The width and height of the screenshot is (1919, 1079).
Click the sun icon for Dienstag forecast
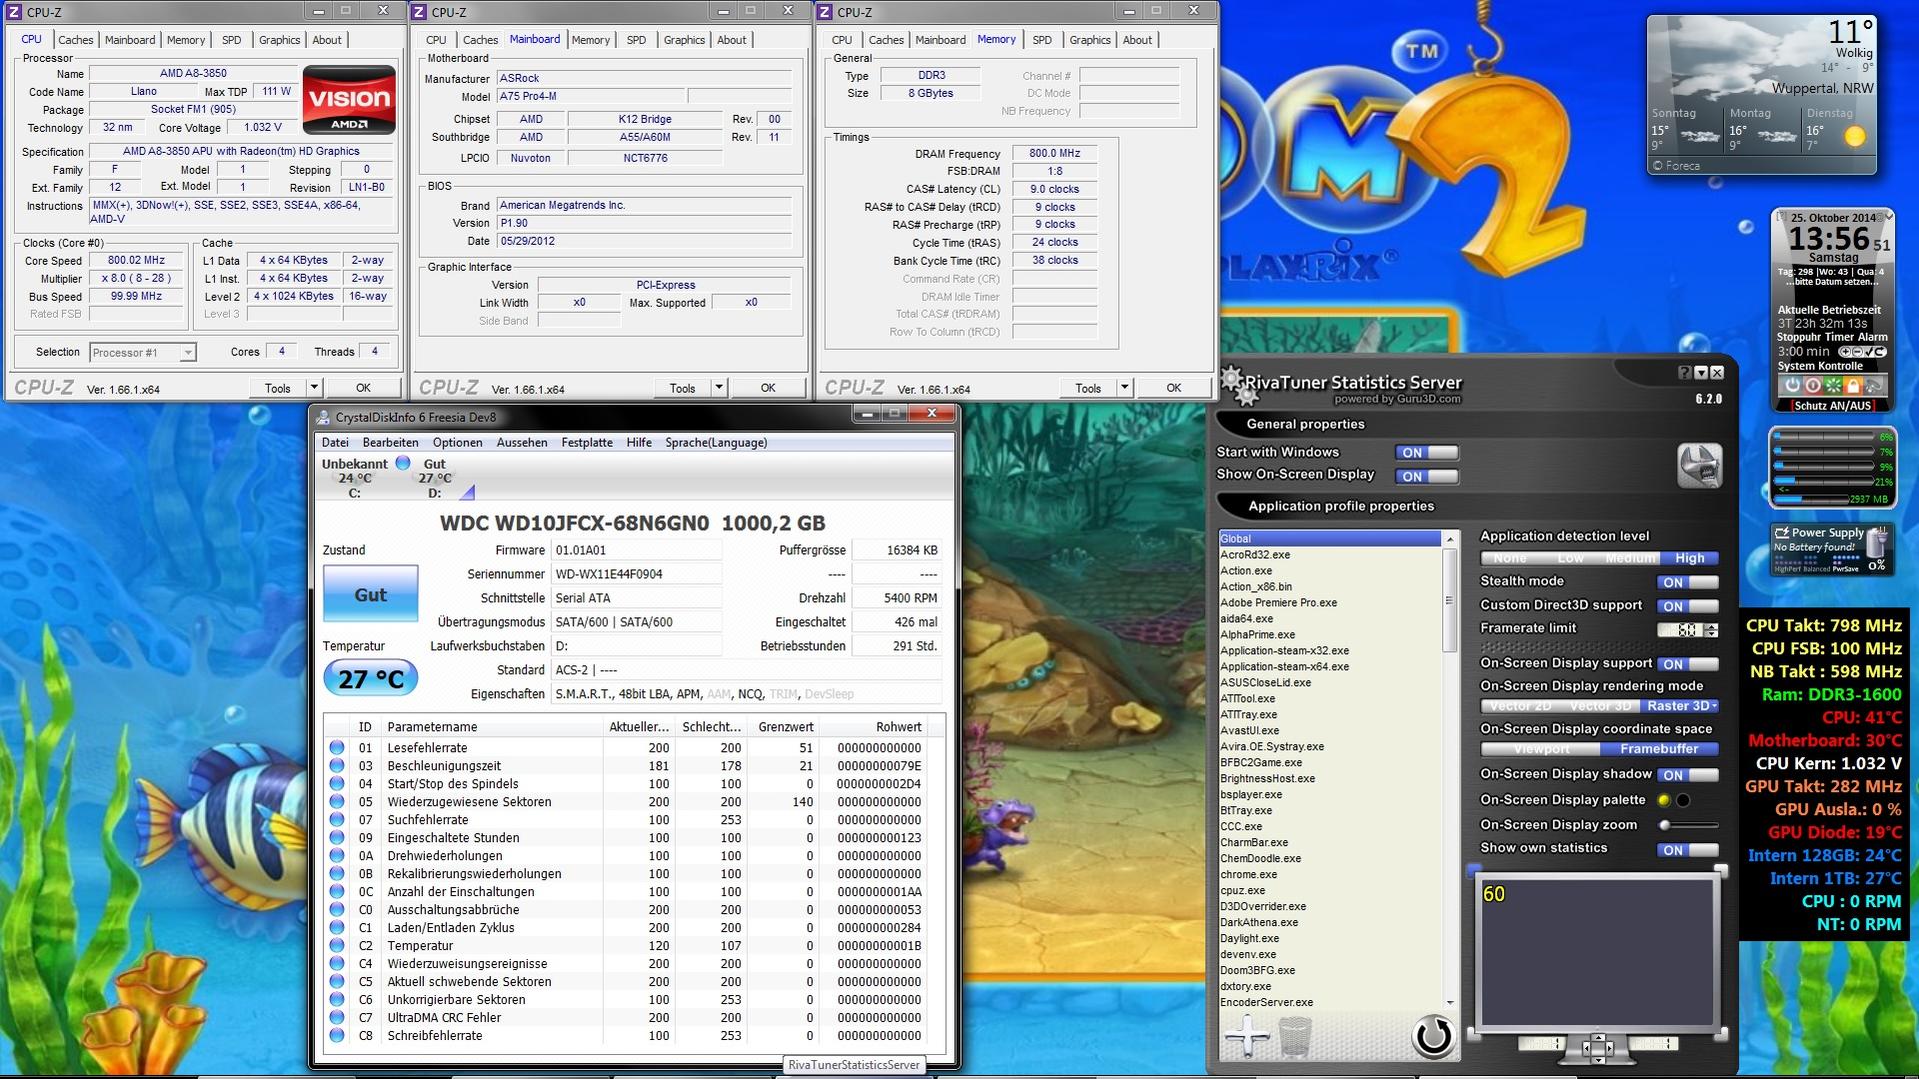tap(1854, 137)
